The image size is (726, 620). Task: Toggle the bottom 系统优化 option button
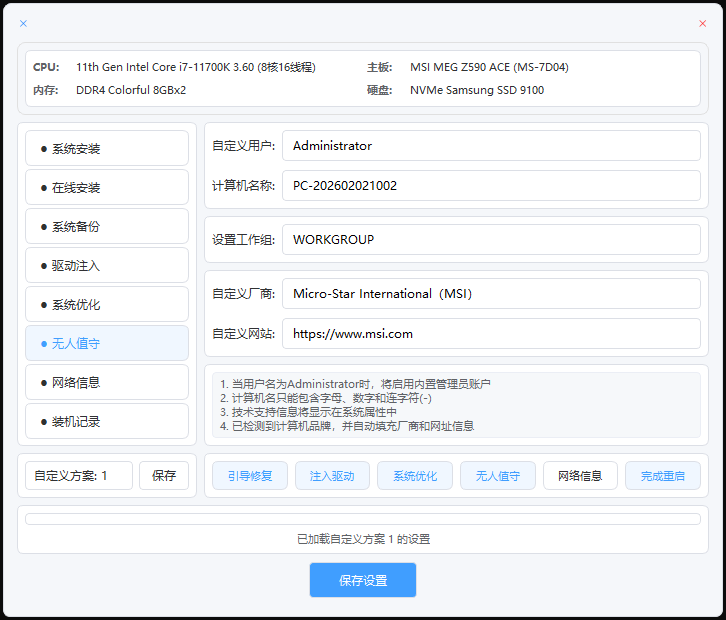(415, 476)
